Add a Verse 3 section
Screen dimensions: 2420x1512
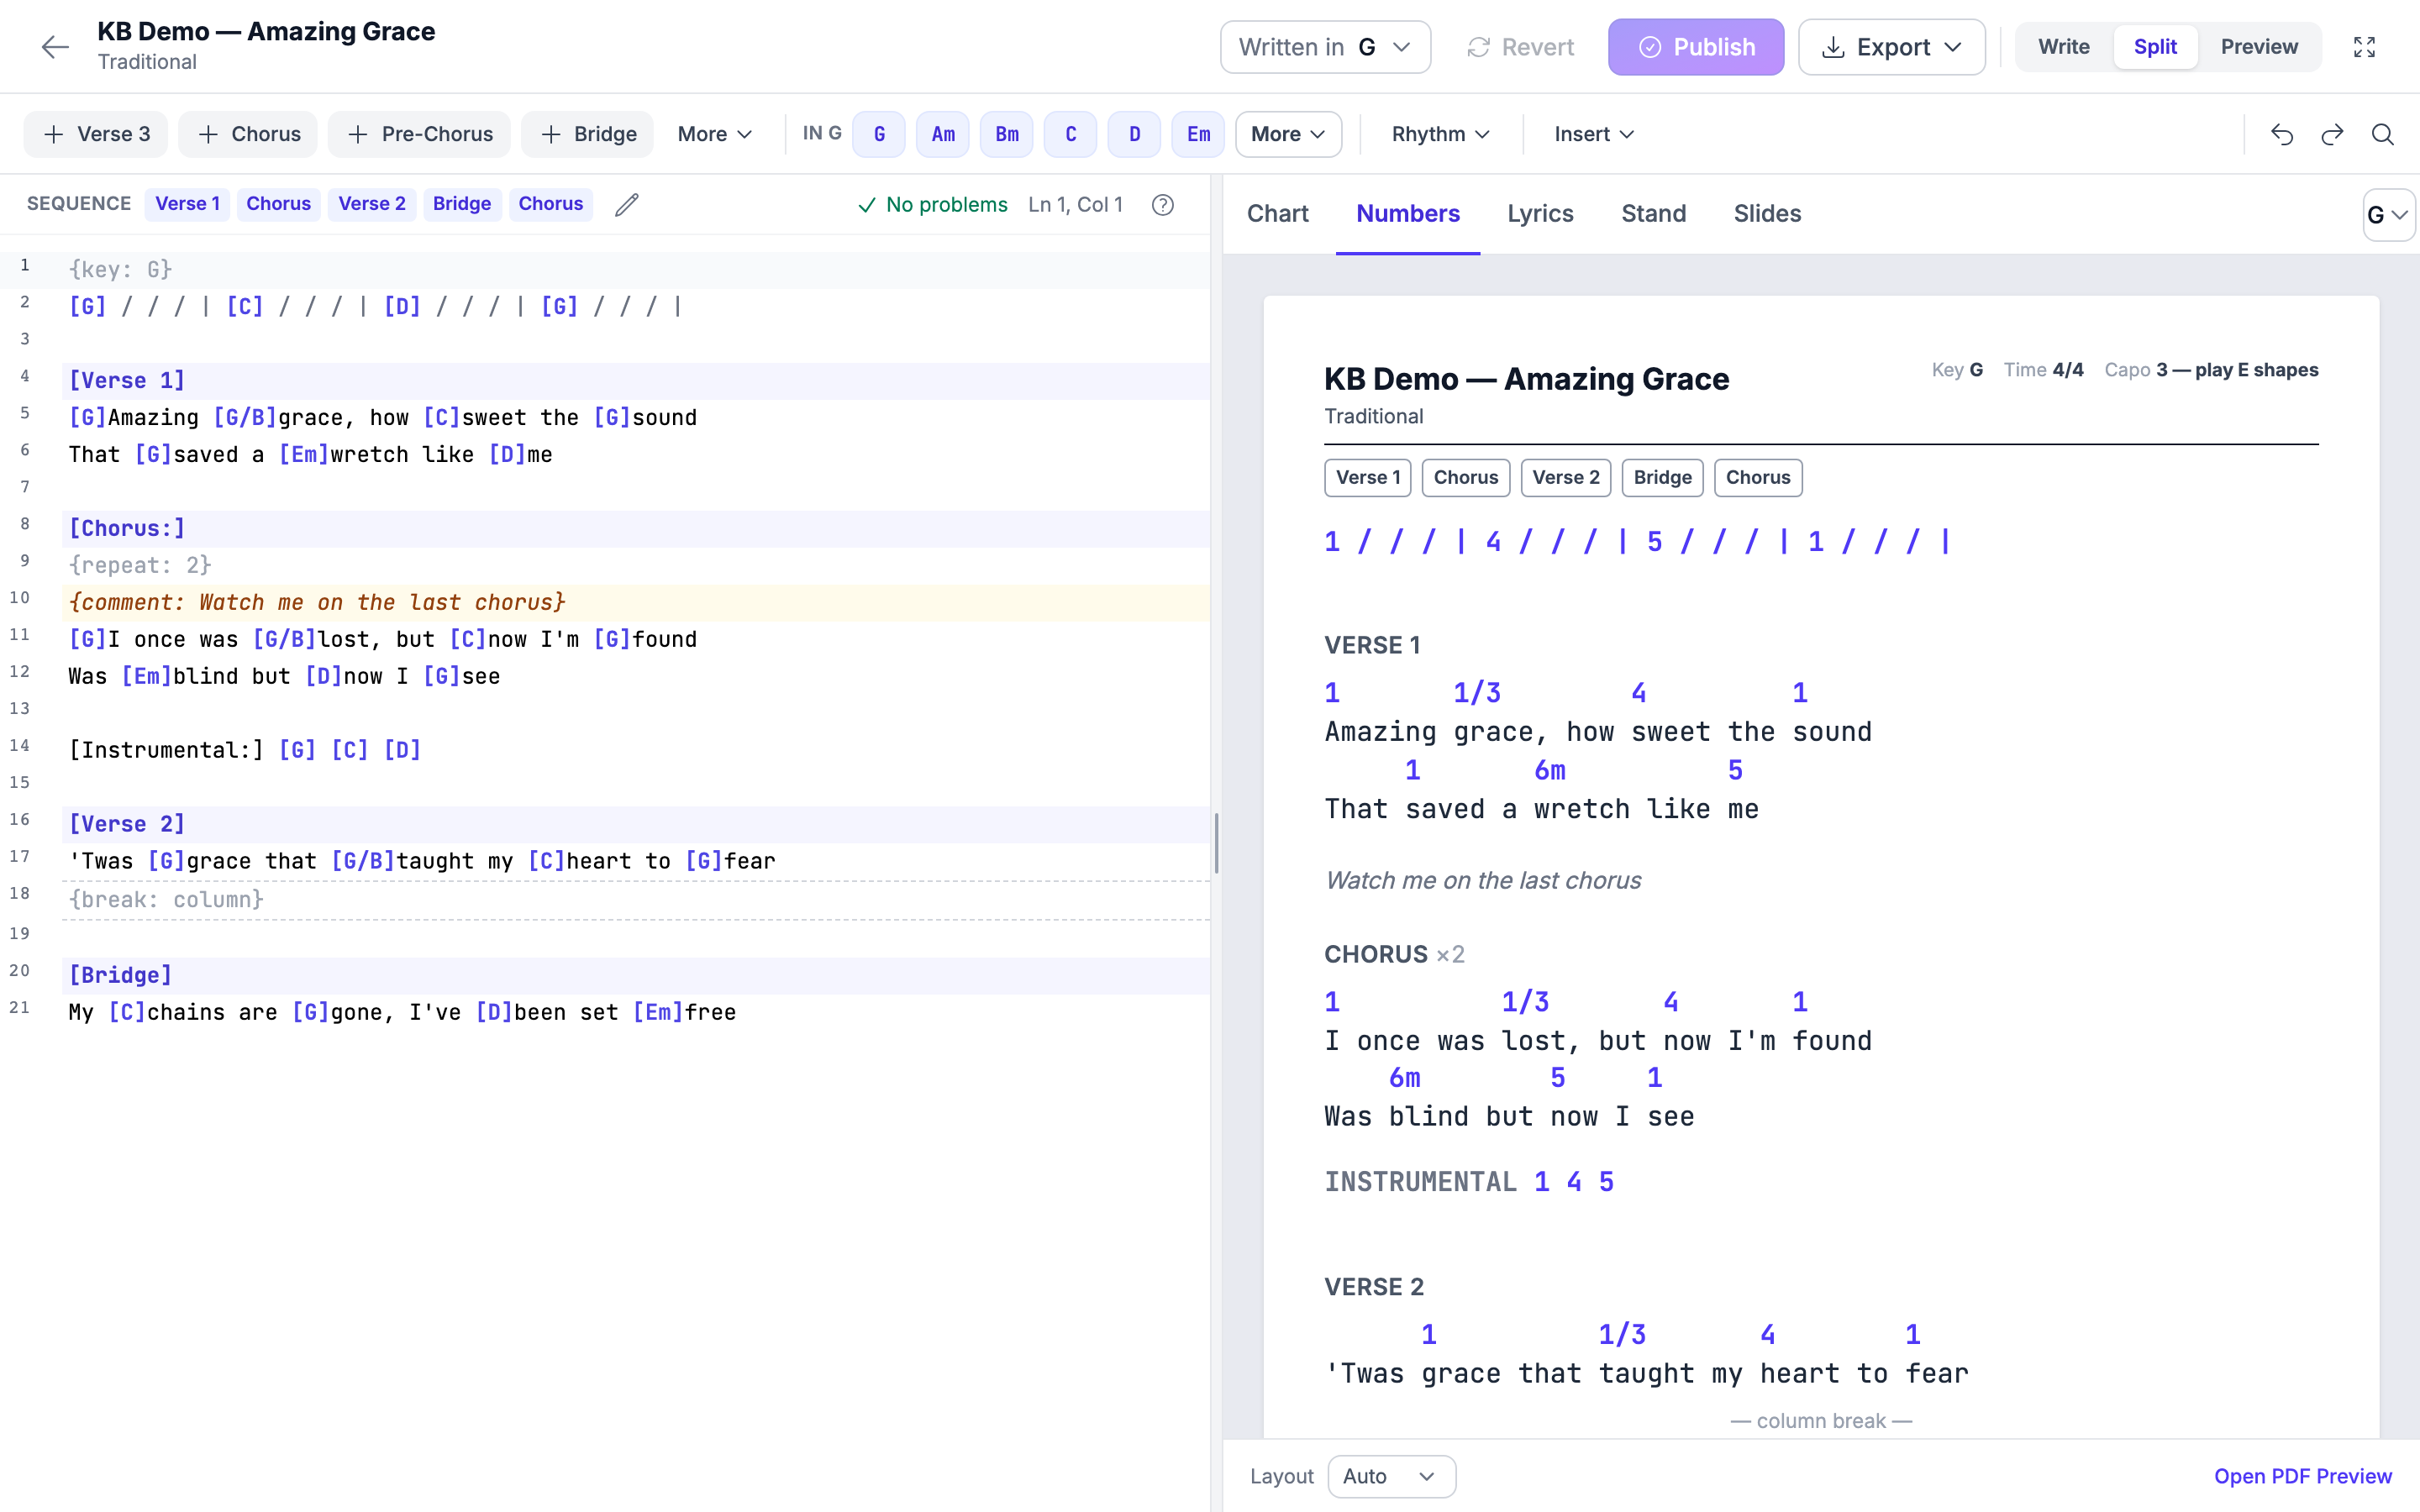coord(97,134)
